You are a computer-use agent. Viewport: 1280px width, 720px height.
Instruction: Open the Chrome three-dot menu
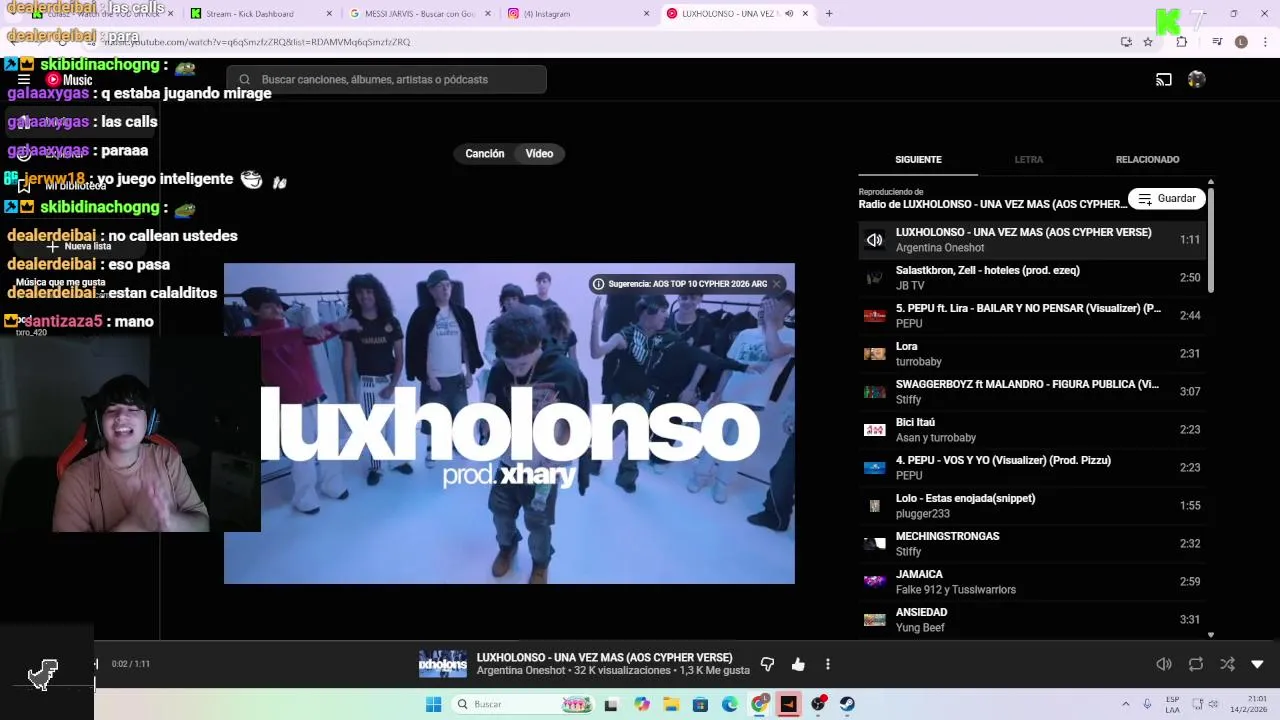point(1265,42)
